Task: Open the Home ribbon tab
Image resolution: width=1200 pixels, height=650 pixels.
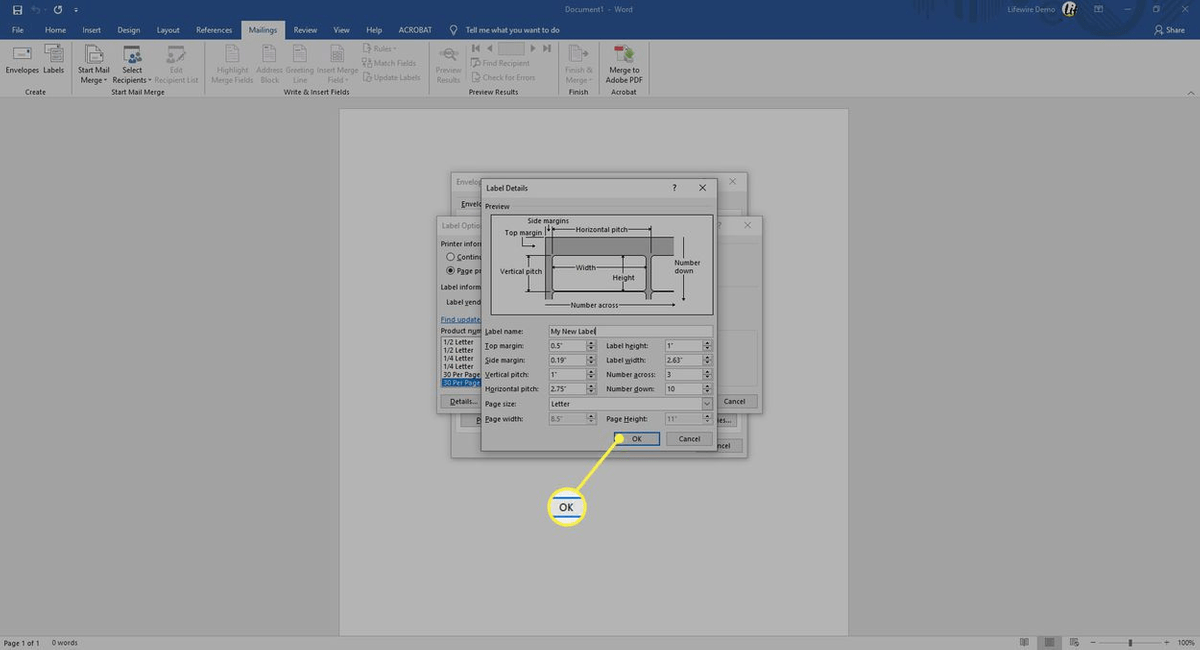Action: (55, 29)
